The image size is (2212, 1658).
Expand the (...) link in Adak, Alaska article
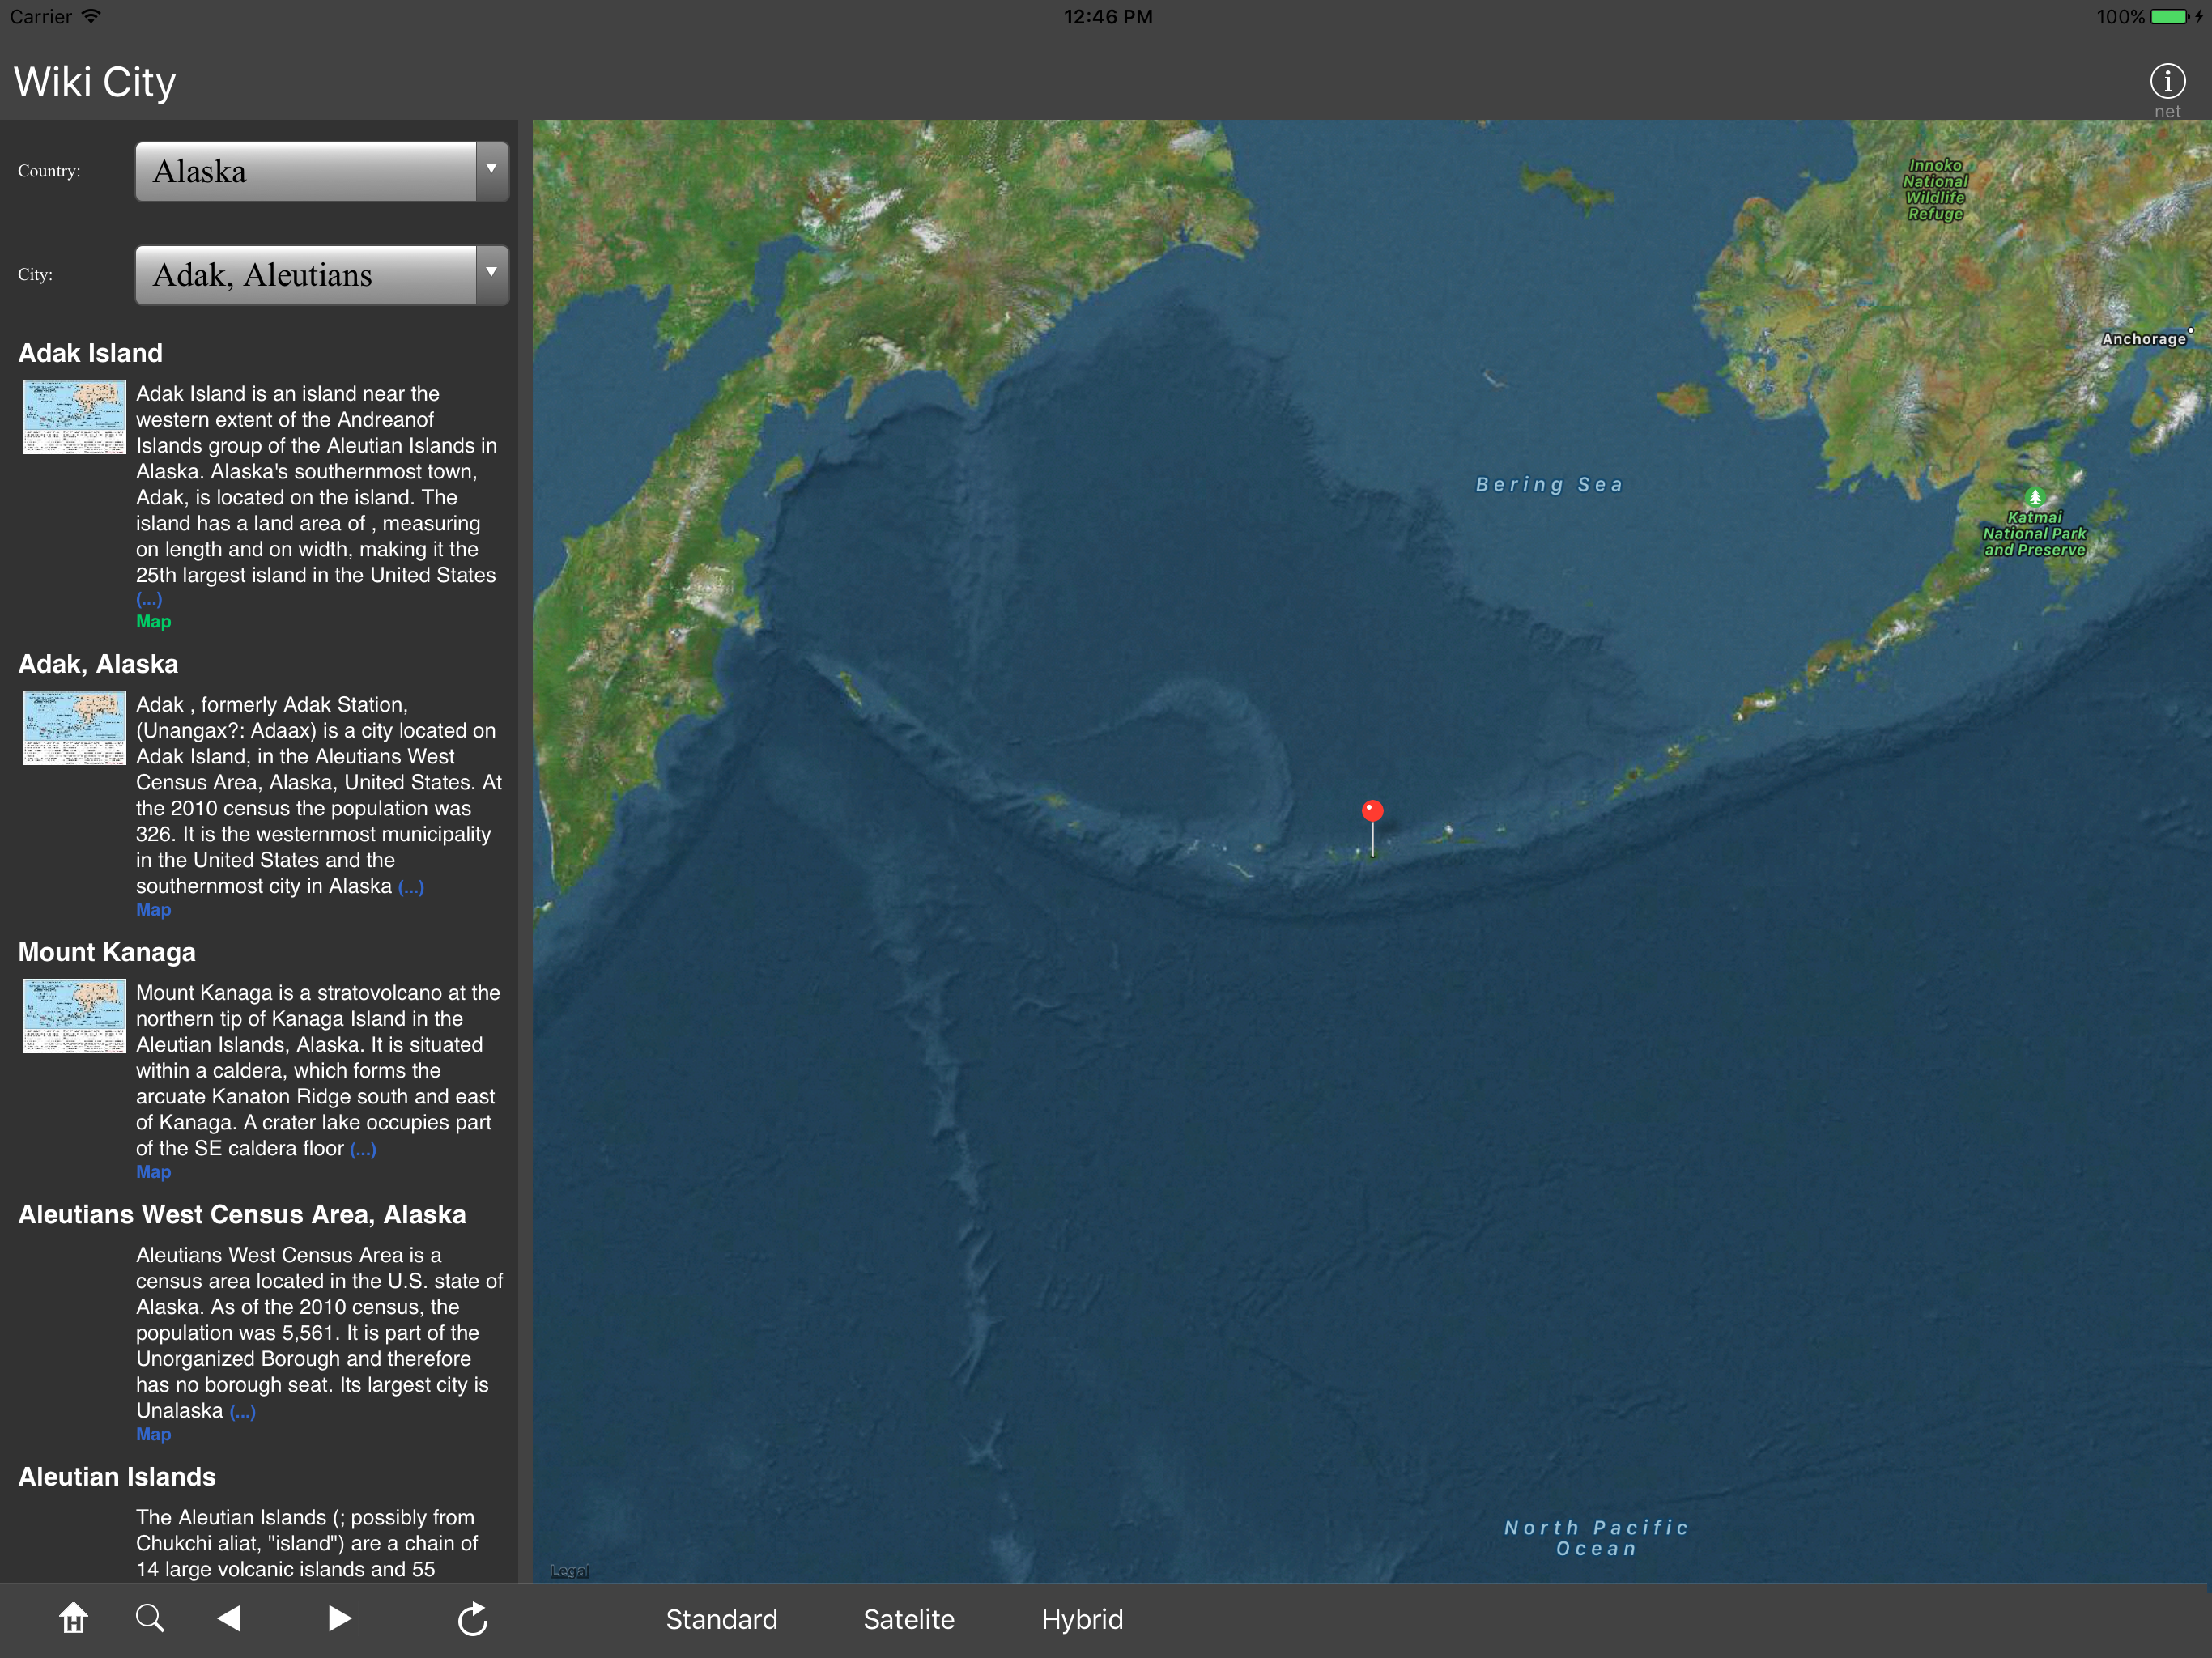tap(411, 887)
